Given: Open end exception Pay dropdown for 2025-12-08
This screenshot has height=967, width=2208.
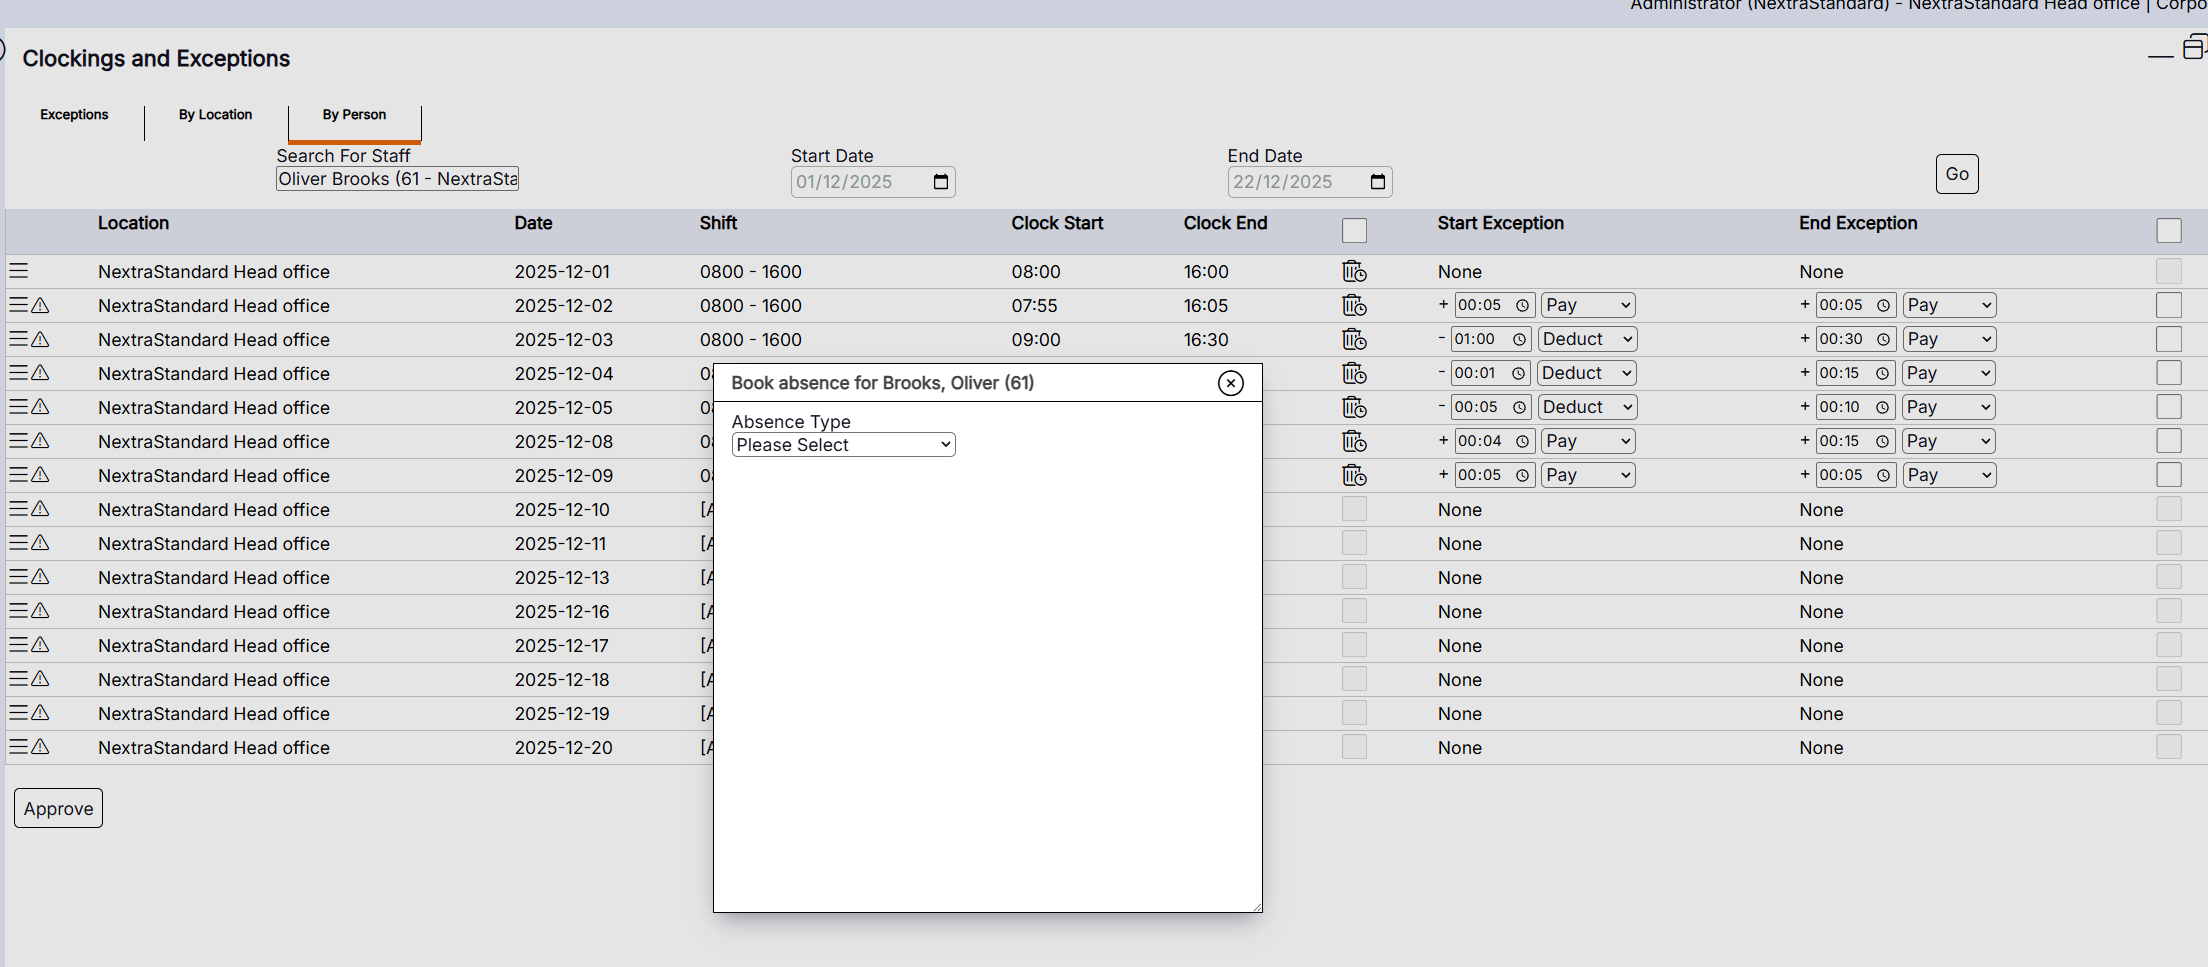Looking at the screenshot, I should click(x=1949, y=441).
